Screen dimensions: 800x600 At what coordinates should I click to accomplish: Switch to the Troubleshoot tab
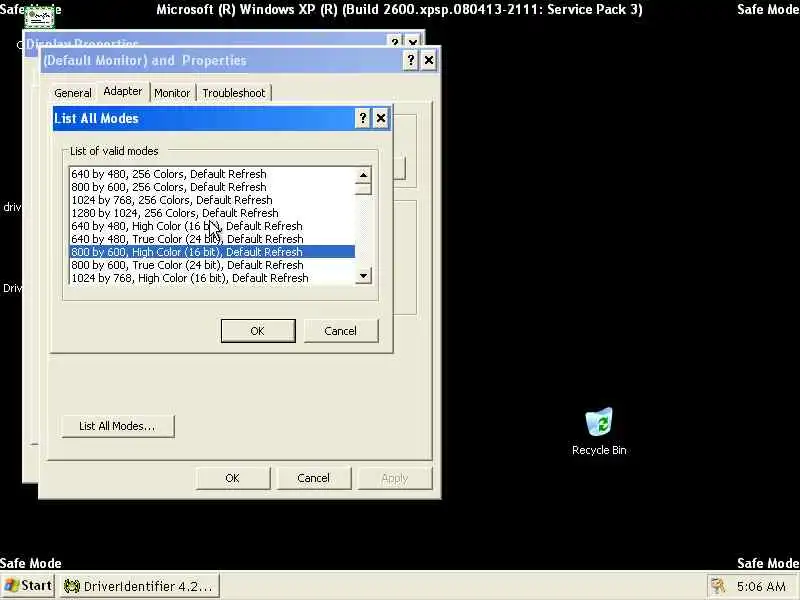(x=234, y=93)
